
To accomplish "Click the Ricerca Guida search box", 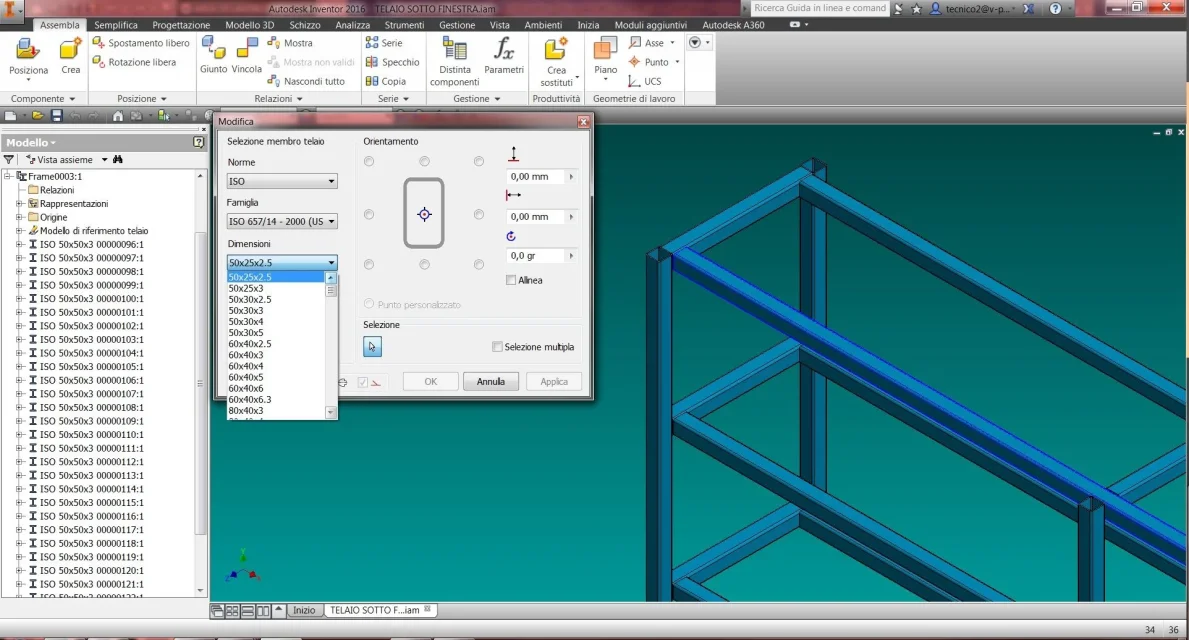I will point(820,8).
